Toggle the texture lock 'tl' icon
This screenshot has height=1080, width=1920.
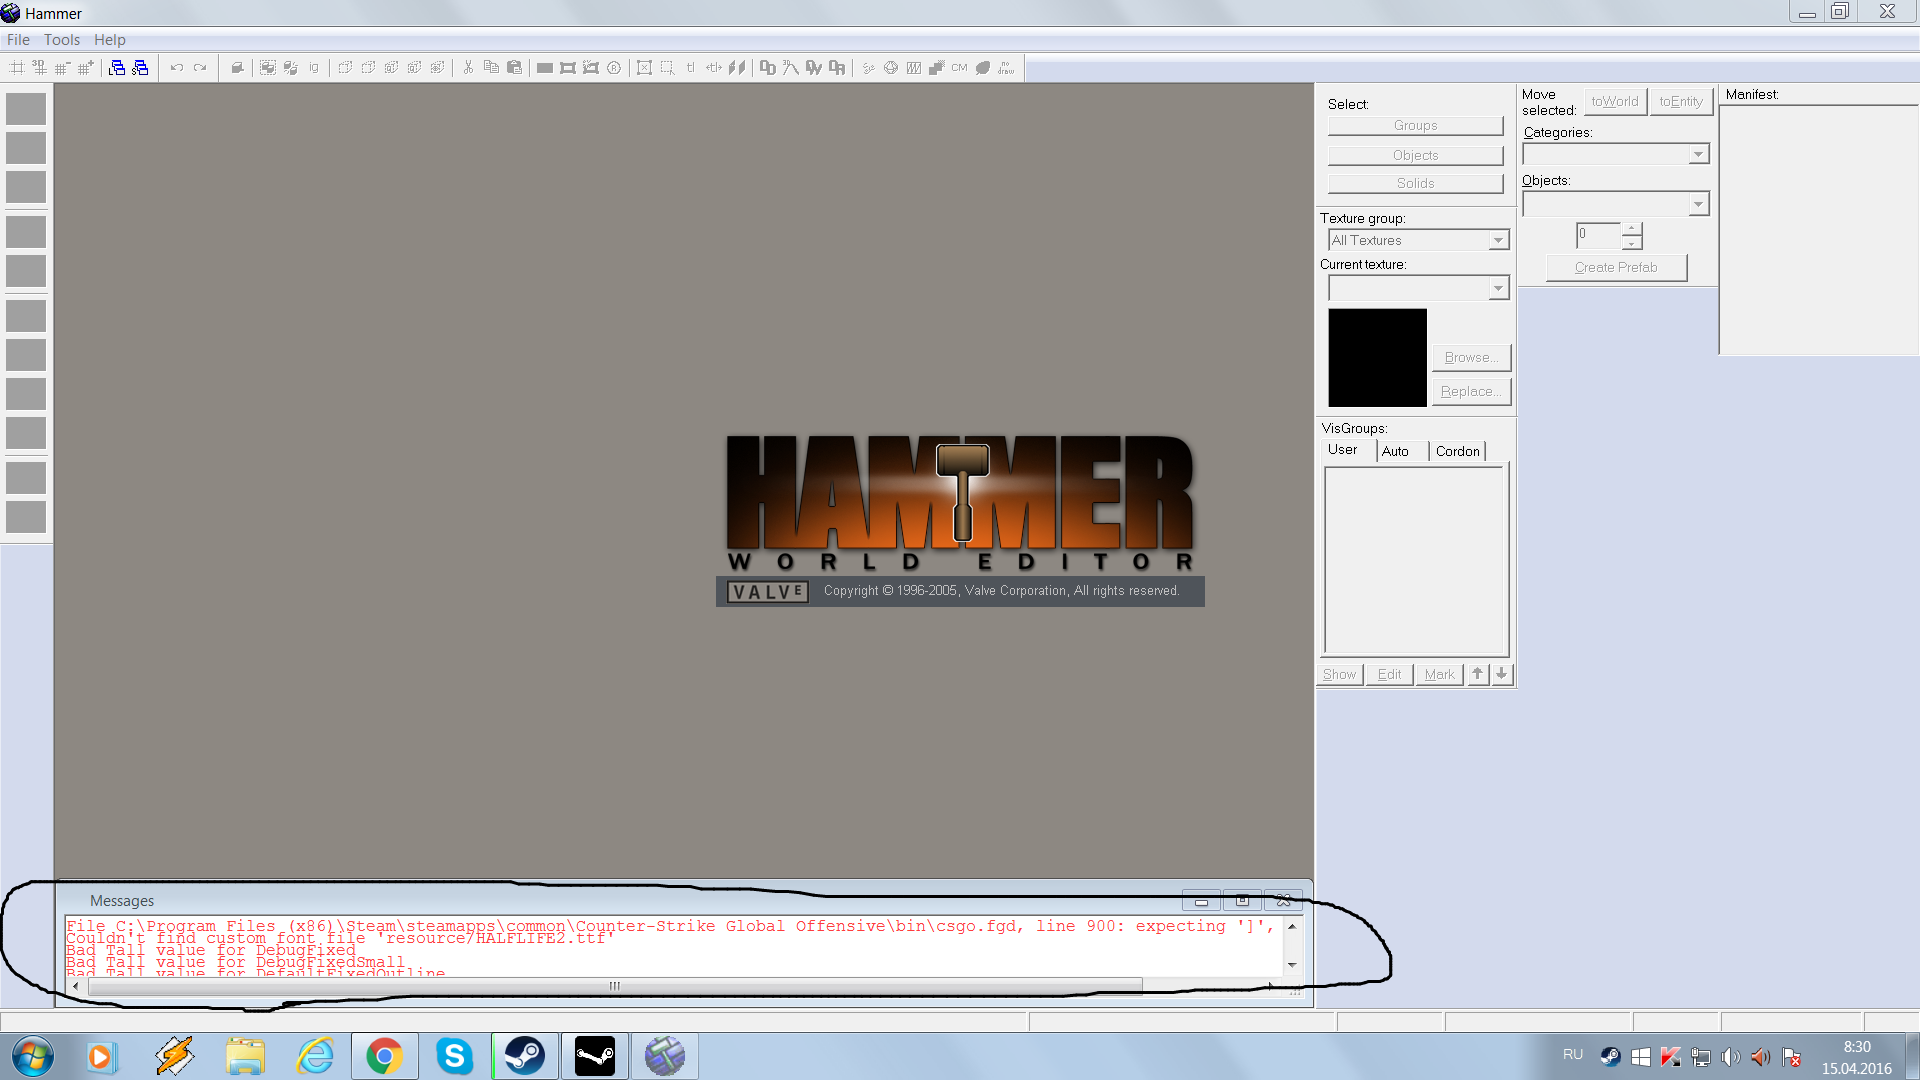(x=690, y=68)
